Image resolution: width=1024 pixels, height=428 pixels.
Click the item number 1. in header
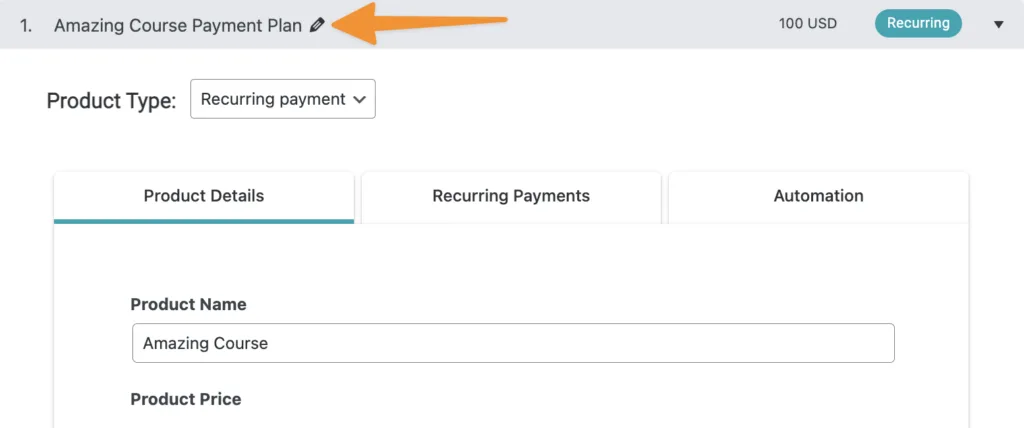click(28, 26)
